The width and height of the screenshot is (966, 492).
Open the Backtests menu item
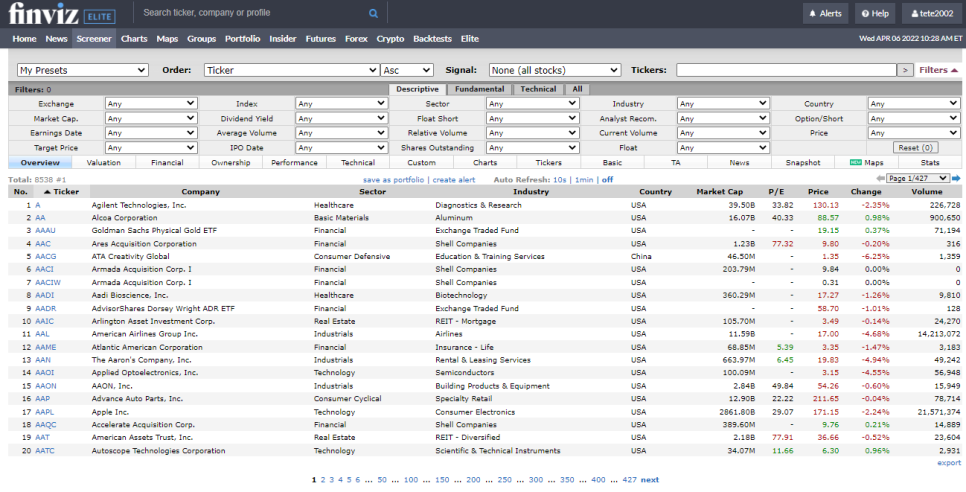pyautogui.click(x=432, y=39)
